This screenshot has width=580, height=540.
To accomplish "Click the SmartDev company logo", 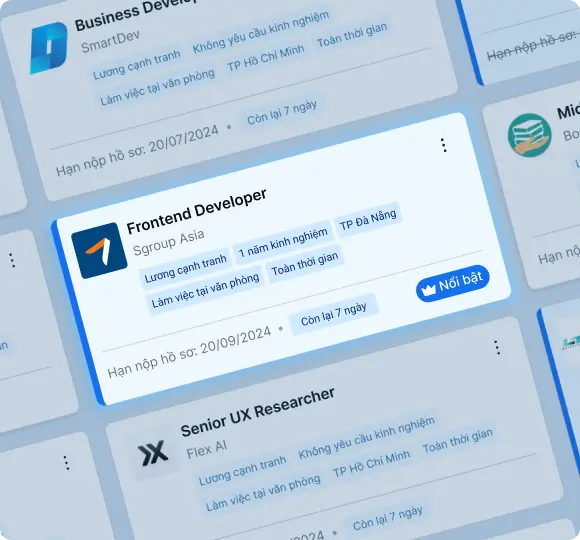I will click(x=48, y=48).
